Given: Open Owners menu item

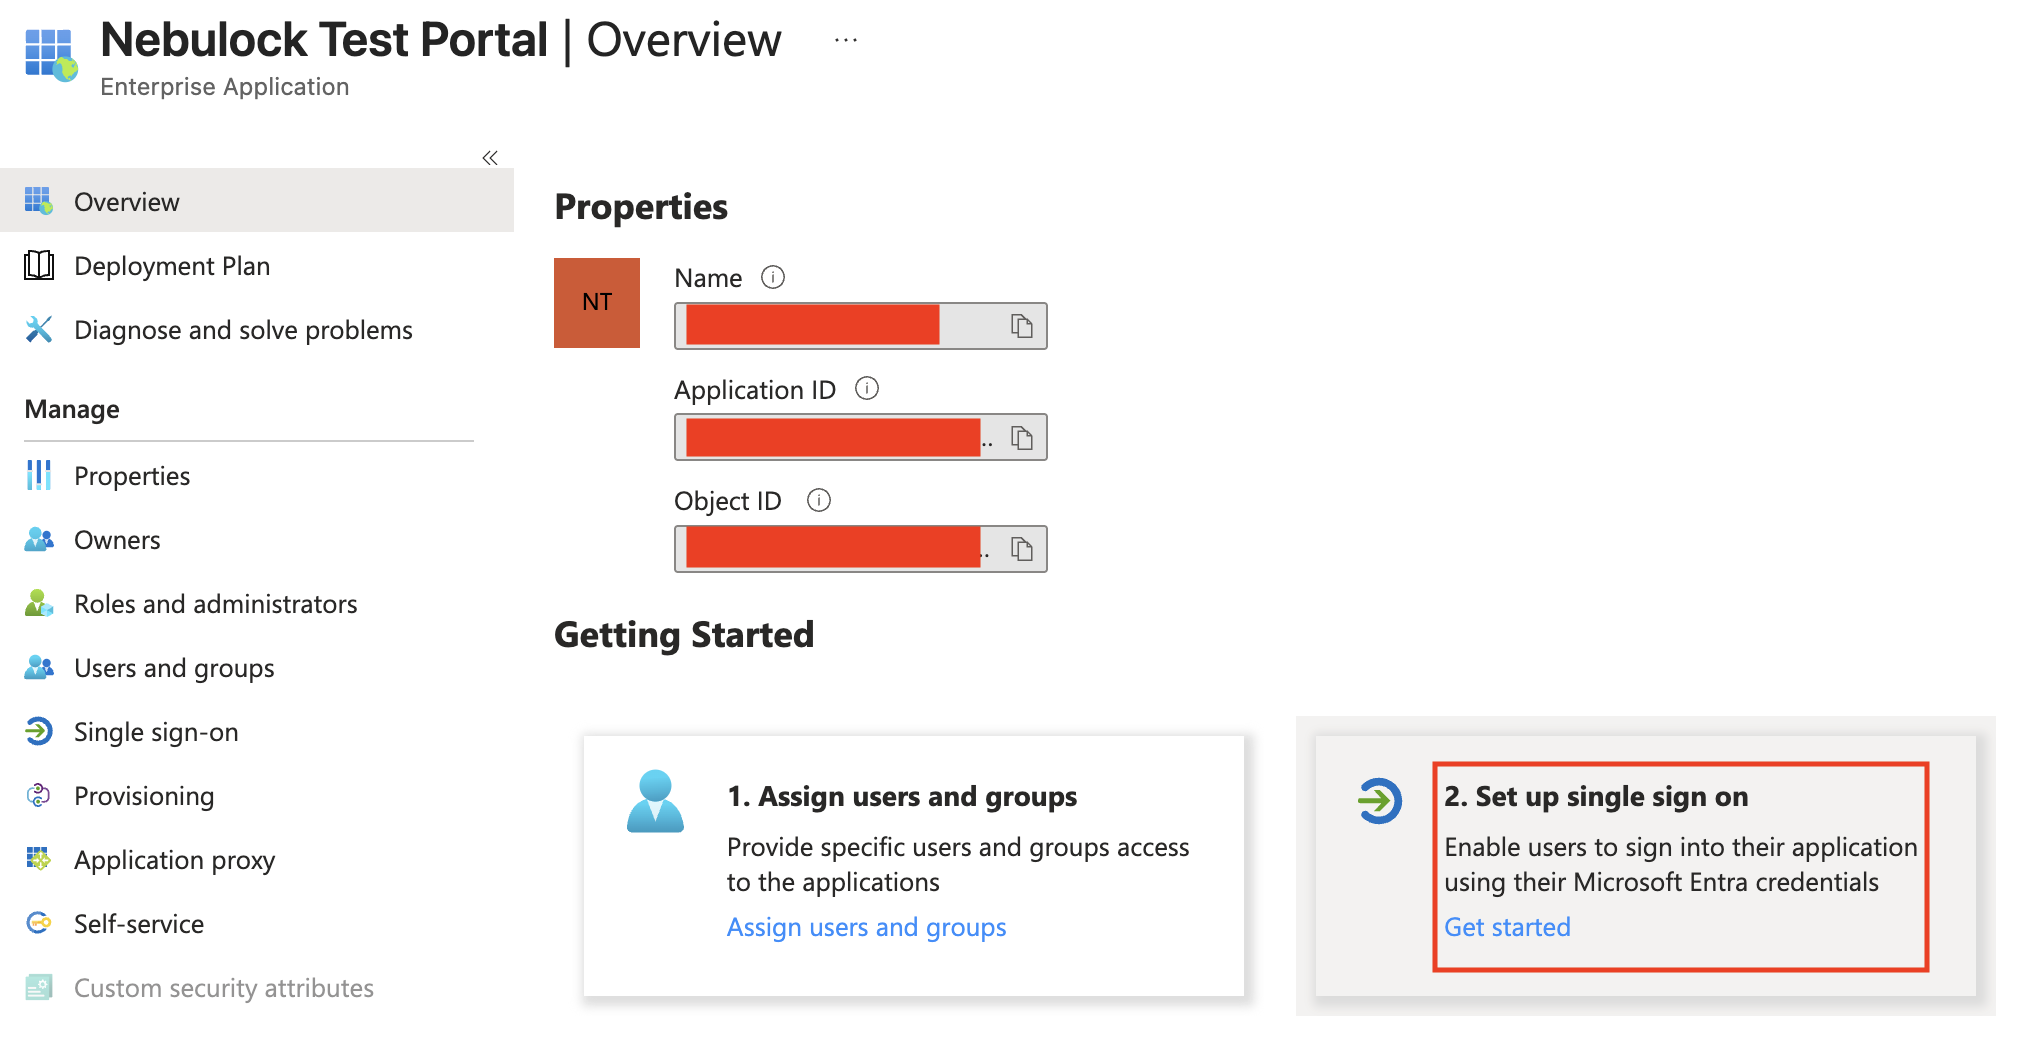Looking at the screenshot, I should 117,540.
